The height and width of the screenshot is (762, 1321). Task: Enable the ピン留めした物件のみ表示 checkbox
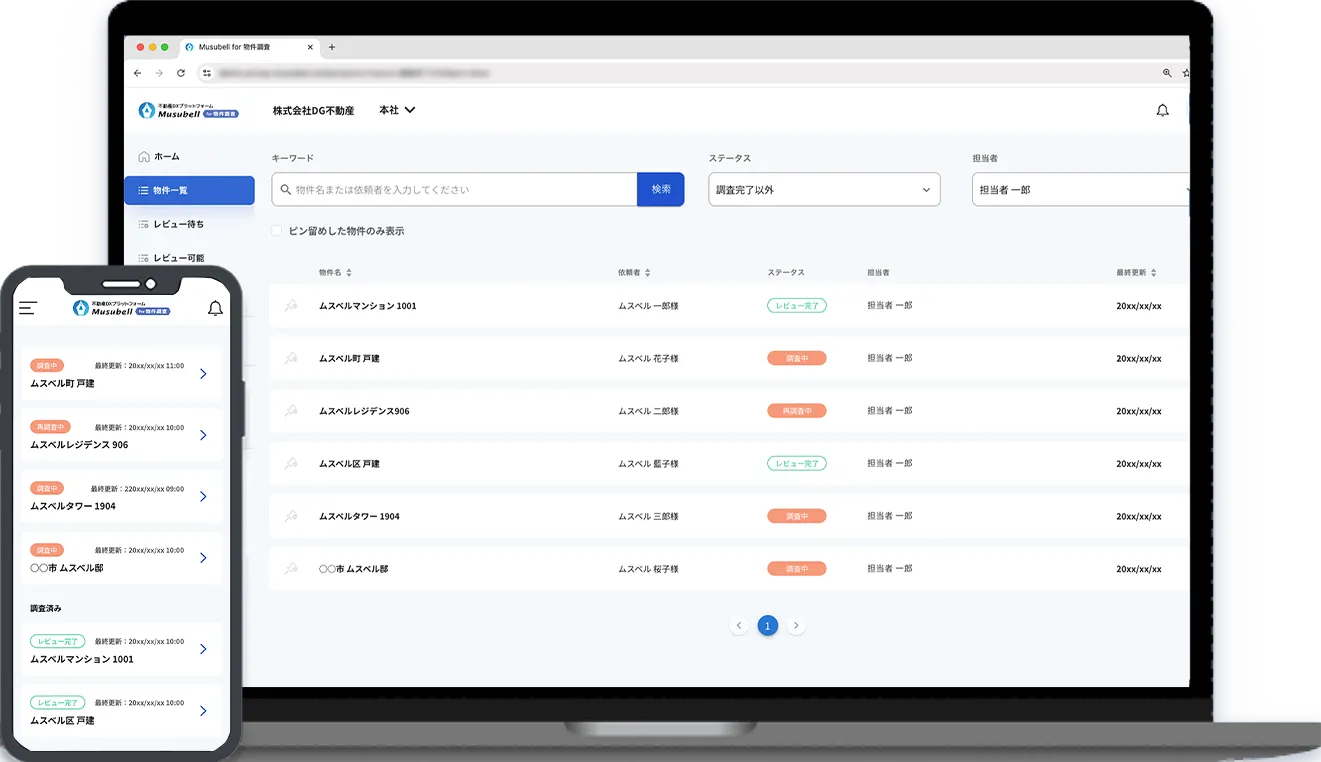coord(276,230)
